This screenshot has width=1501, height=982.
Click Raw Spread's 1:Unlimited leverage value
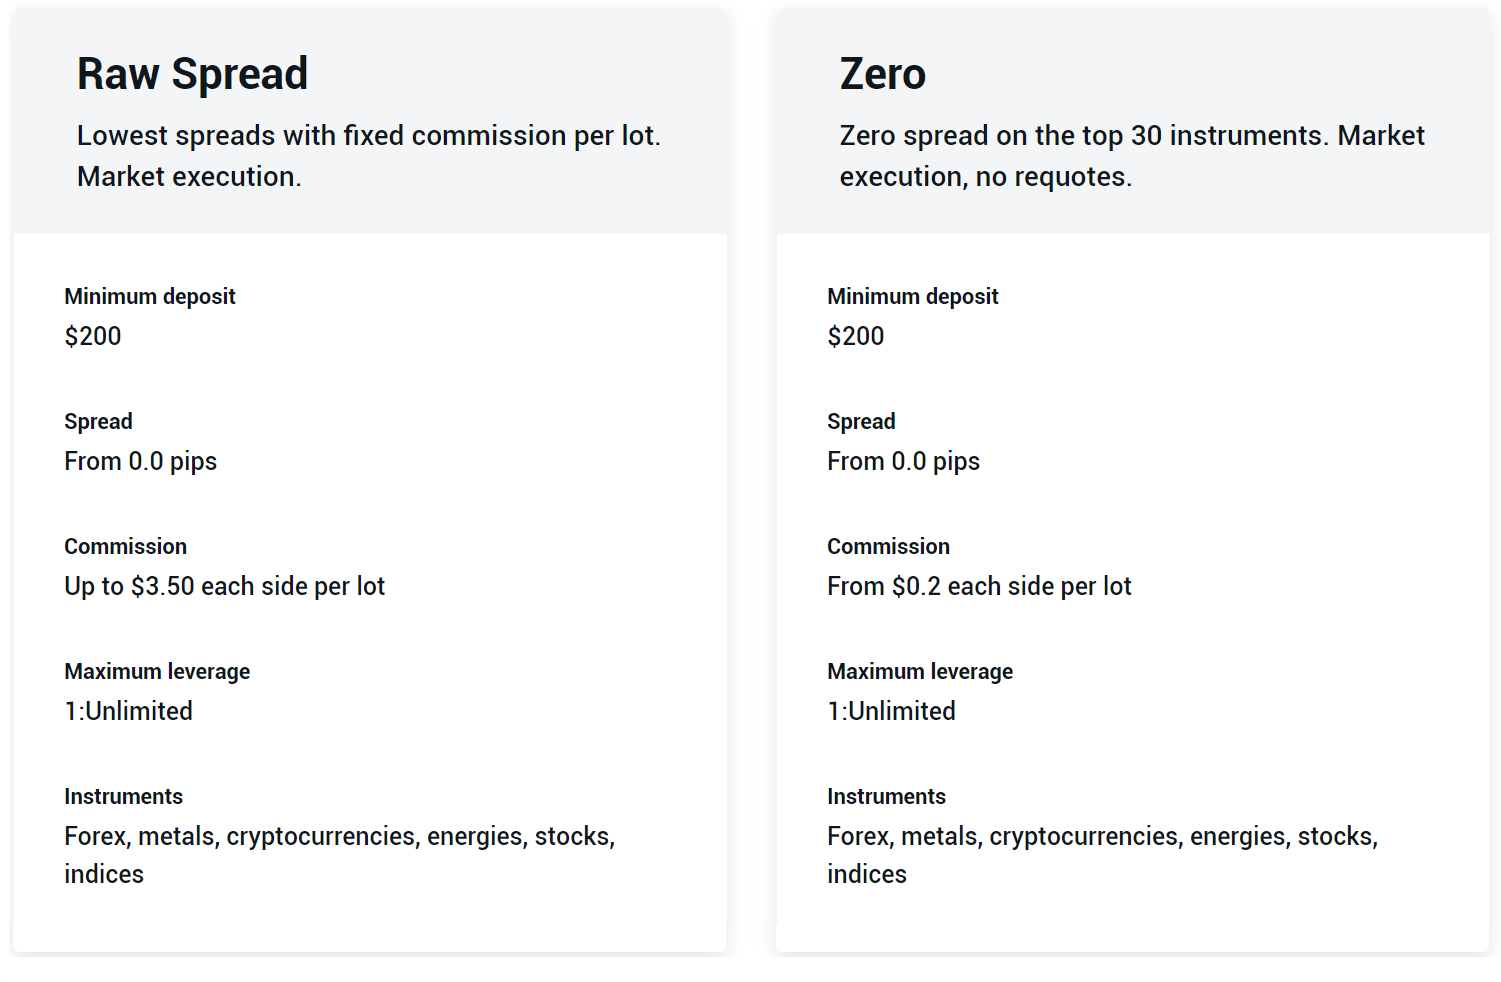click(128, 711)
